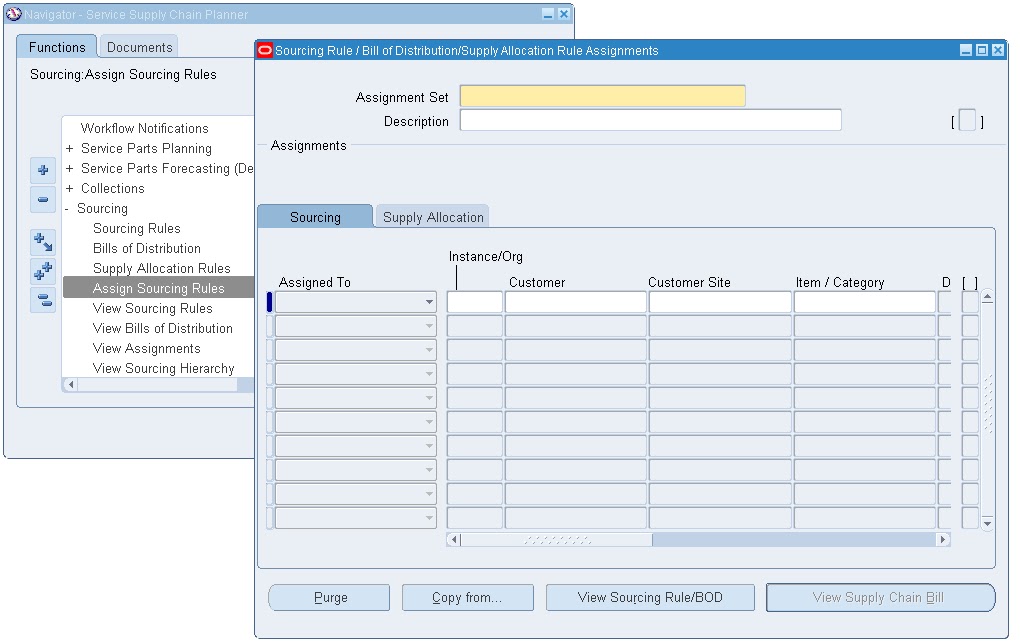Screen dimensions: 1020x643
Task: Click first row bracketed flexfield box
Action: [970, 302]
